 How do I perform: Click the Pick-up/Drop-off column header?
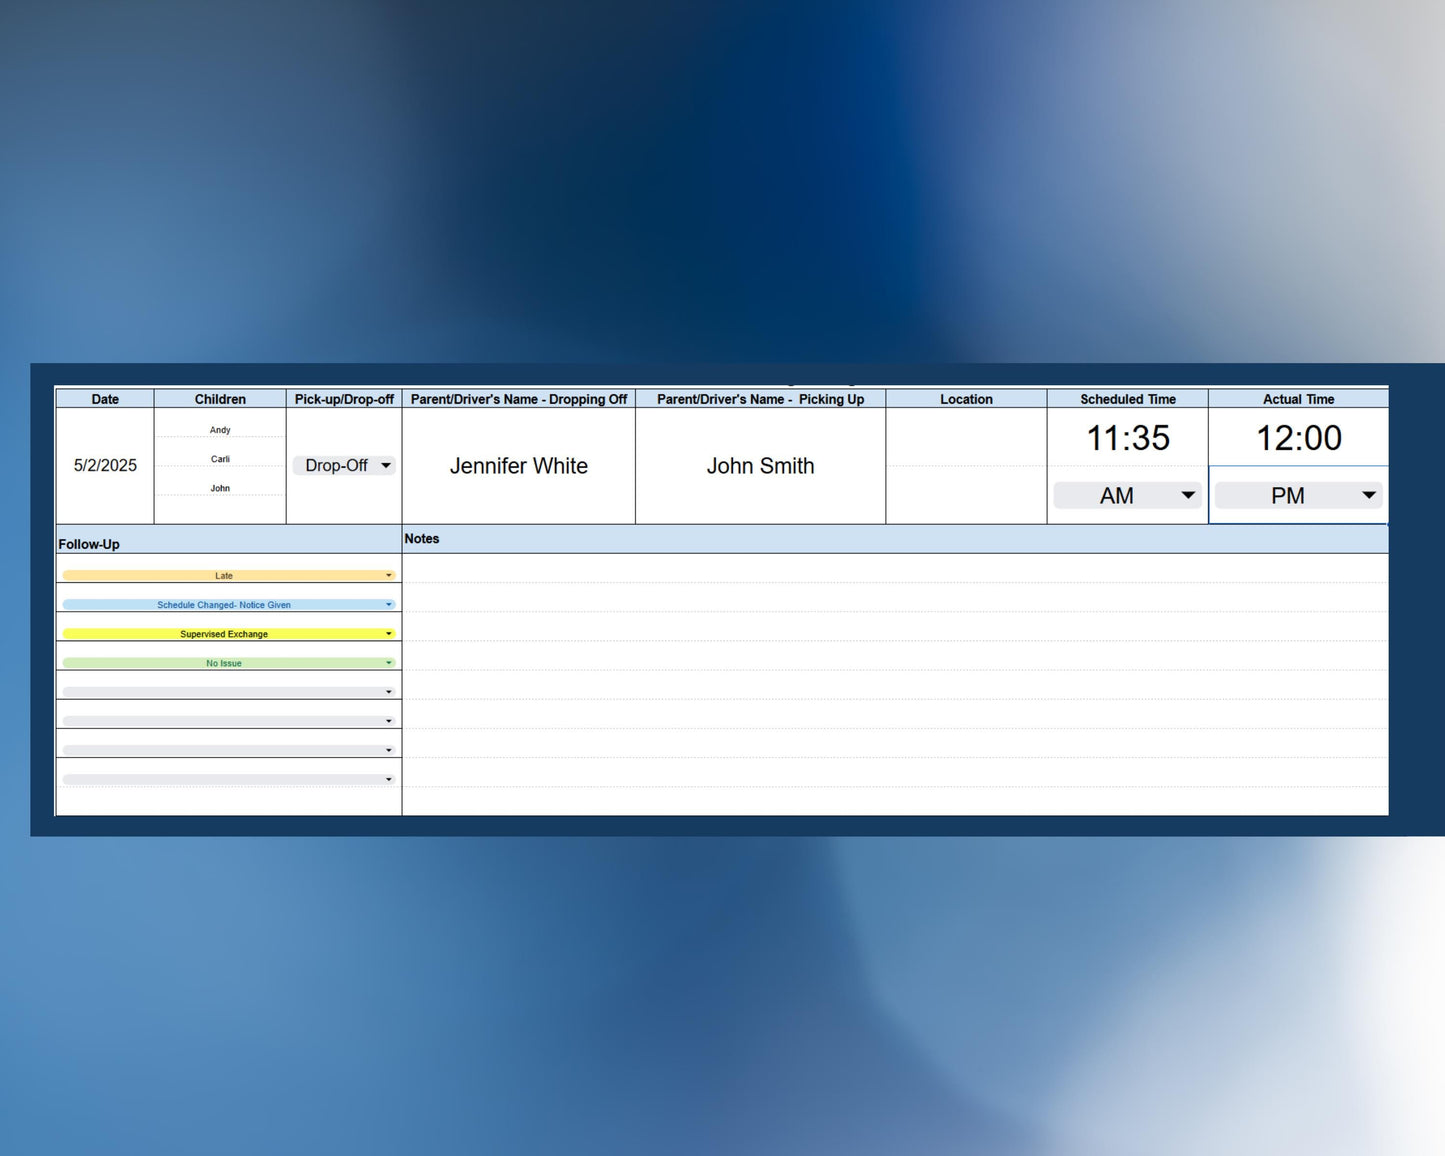[x=344, y=399]
